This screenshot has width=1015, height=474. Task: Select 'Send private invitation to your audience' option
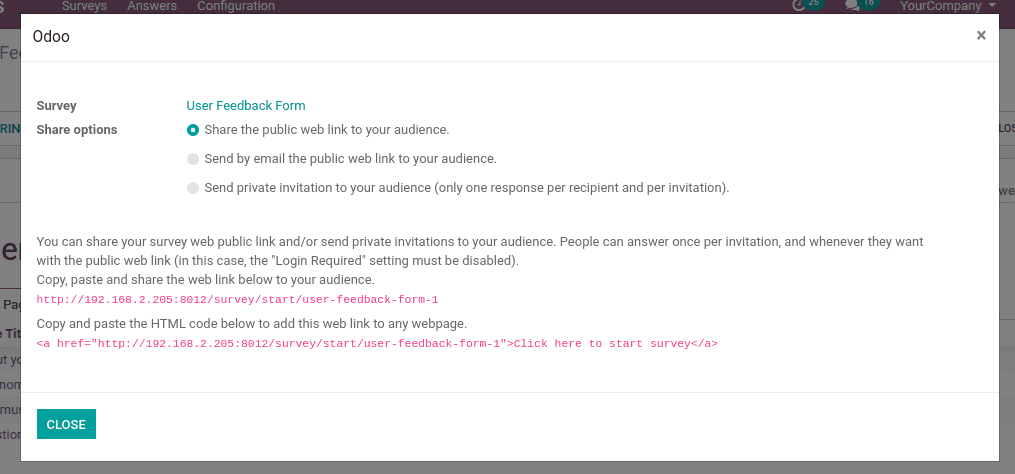click(x=193, y=188)
